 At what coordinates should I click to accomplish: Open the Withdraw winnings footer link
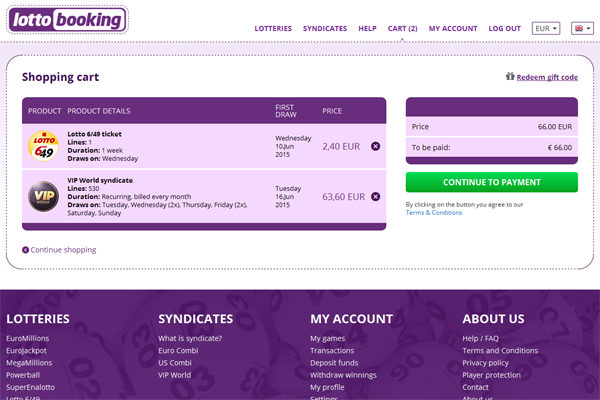coord(343,375)
